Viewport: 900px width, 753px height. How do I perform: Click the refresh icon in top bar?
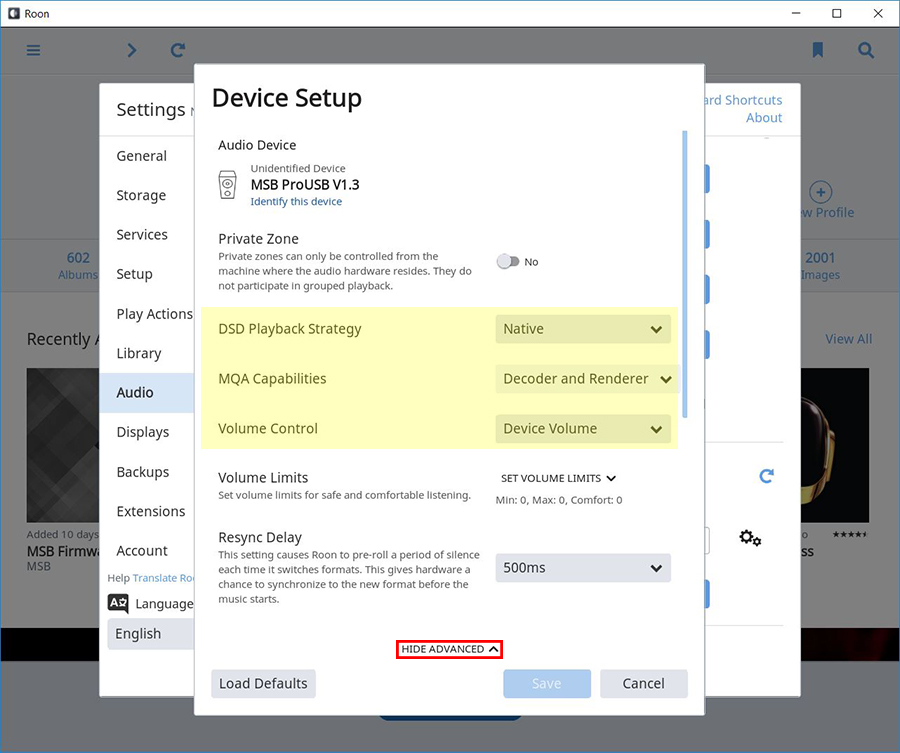click(x=178, y=50)
